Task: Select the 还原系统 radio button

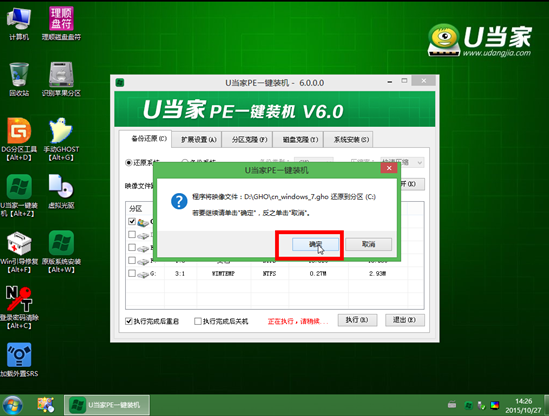Action: [128, 162]
